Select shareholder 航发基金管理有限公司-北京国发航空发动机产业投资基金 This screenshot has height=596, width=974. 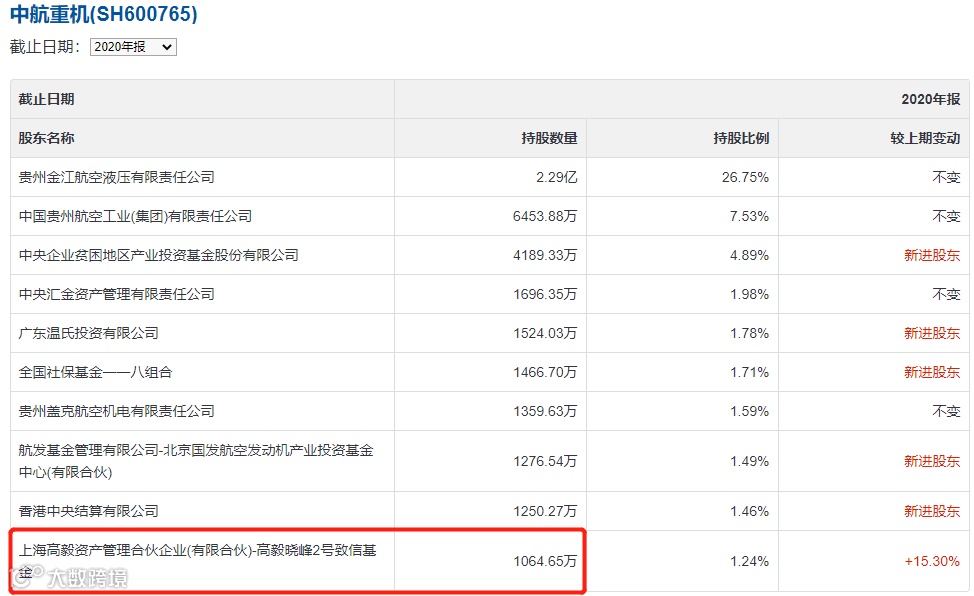196,461
